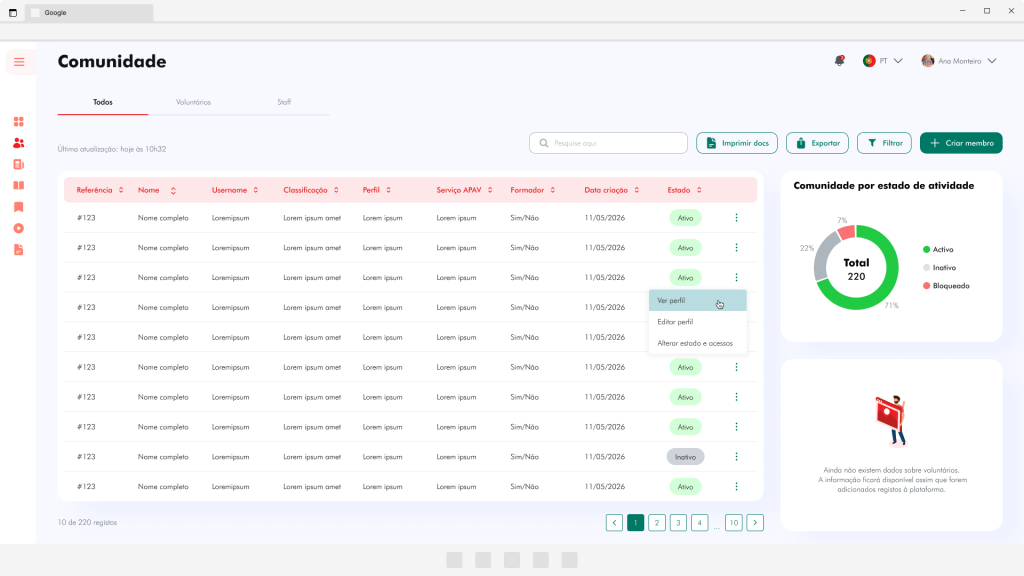Sort table by Referência column

(100, 190)
